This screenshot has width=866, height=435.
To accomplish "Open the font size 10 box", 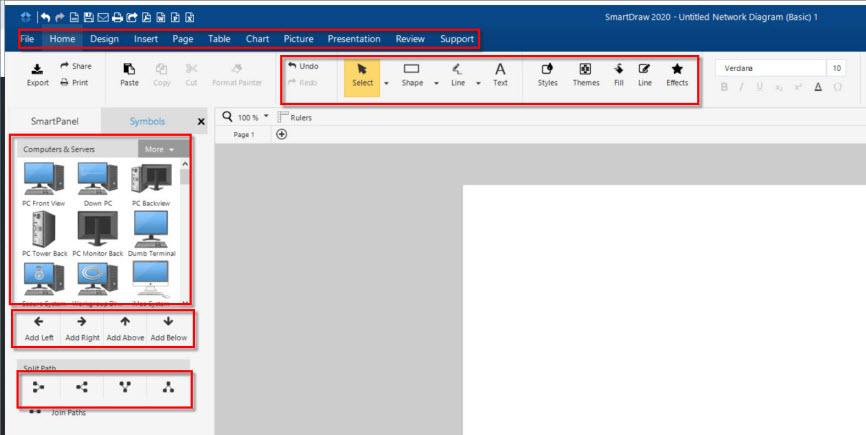I will click(836, 68).
